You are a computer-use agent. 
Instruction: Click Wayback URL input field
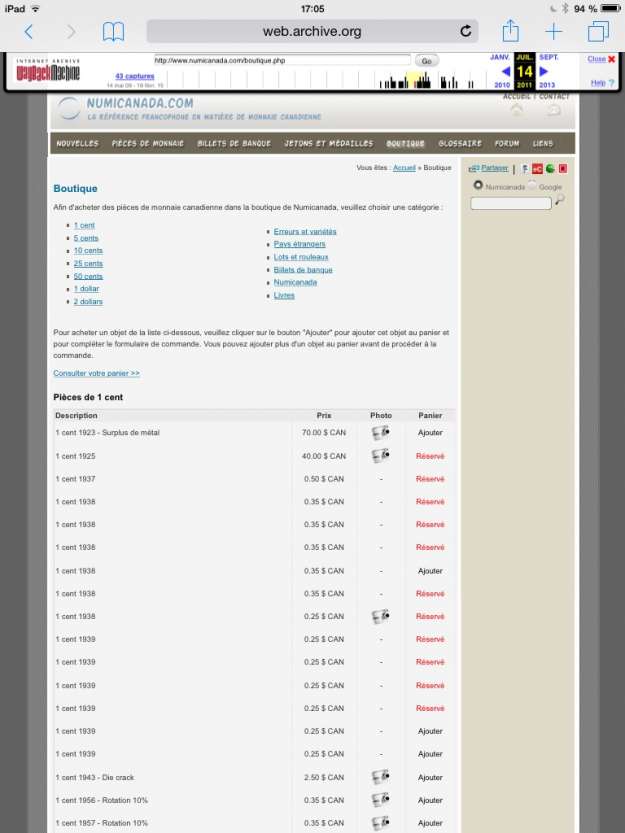pyautogui.click(x=282, y=60)
